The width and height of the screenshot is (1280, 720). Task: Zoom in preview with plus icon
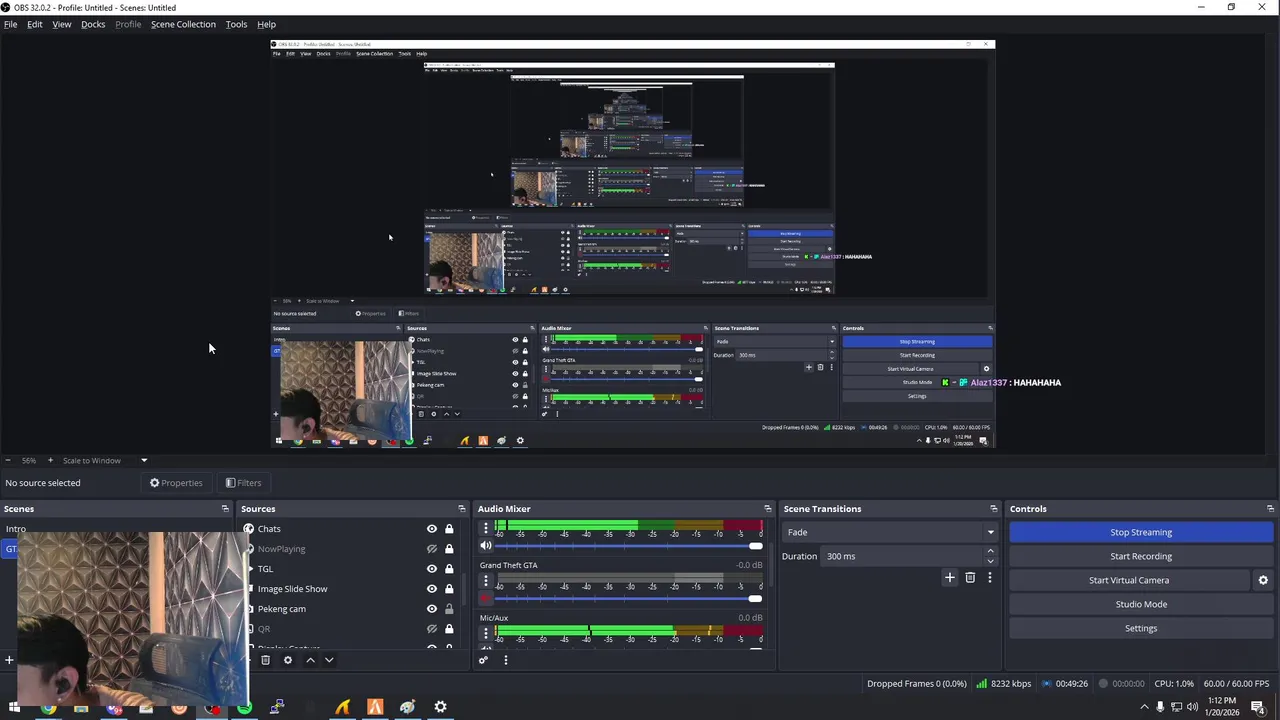point(50,460)
